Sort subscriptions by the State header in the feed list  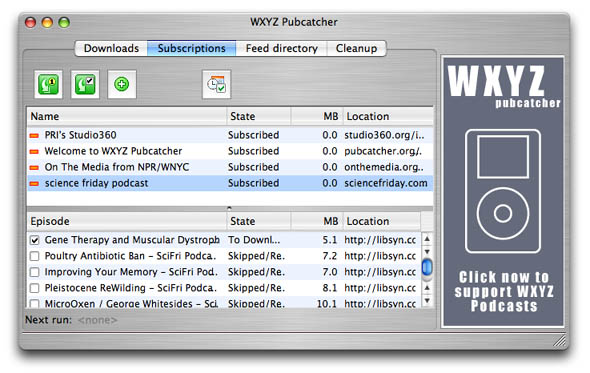point(259,116)
